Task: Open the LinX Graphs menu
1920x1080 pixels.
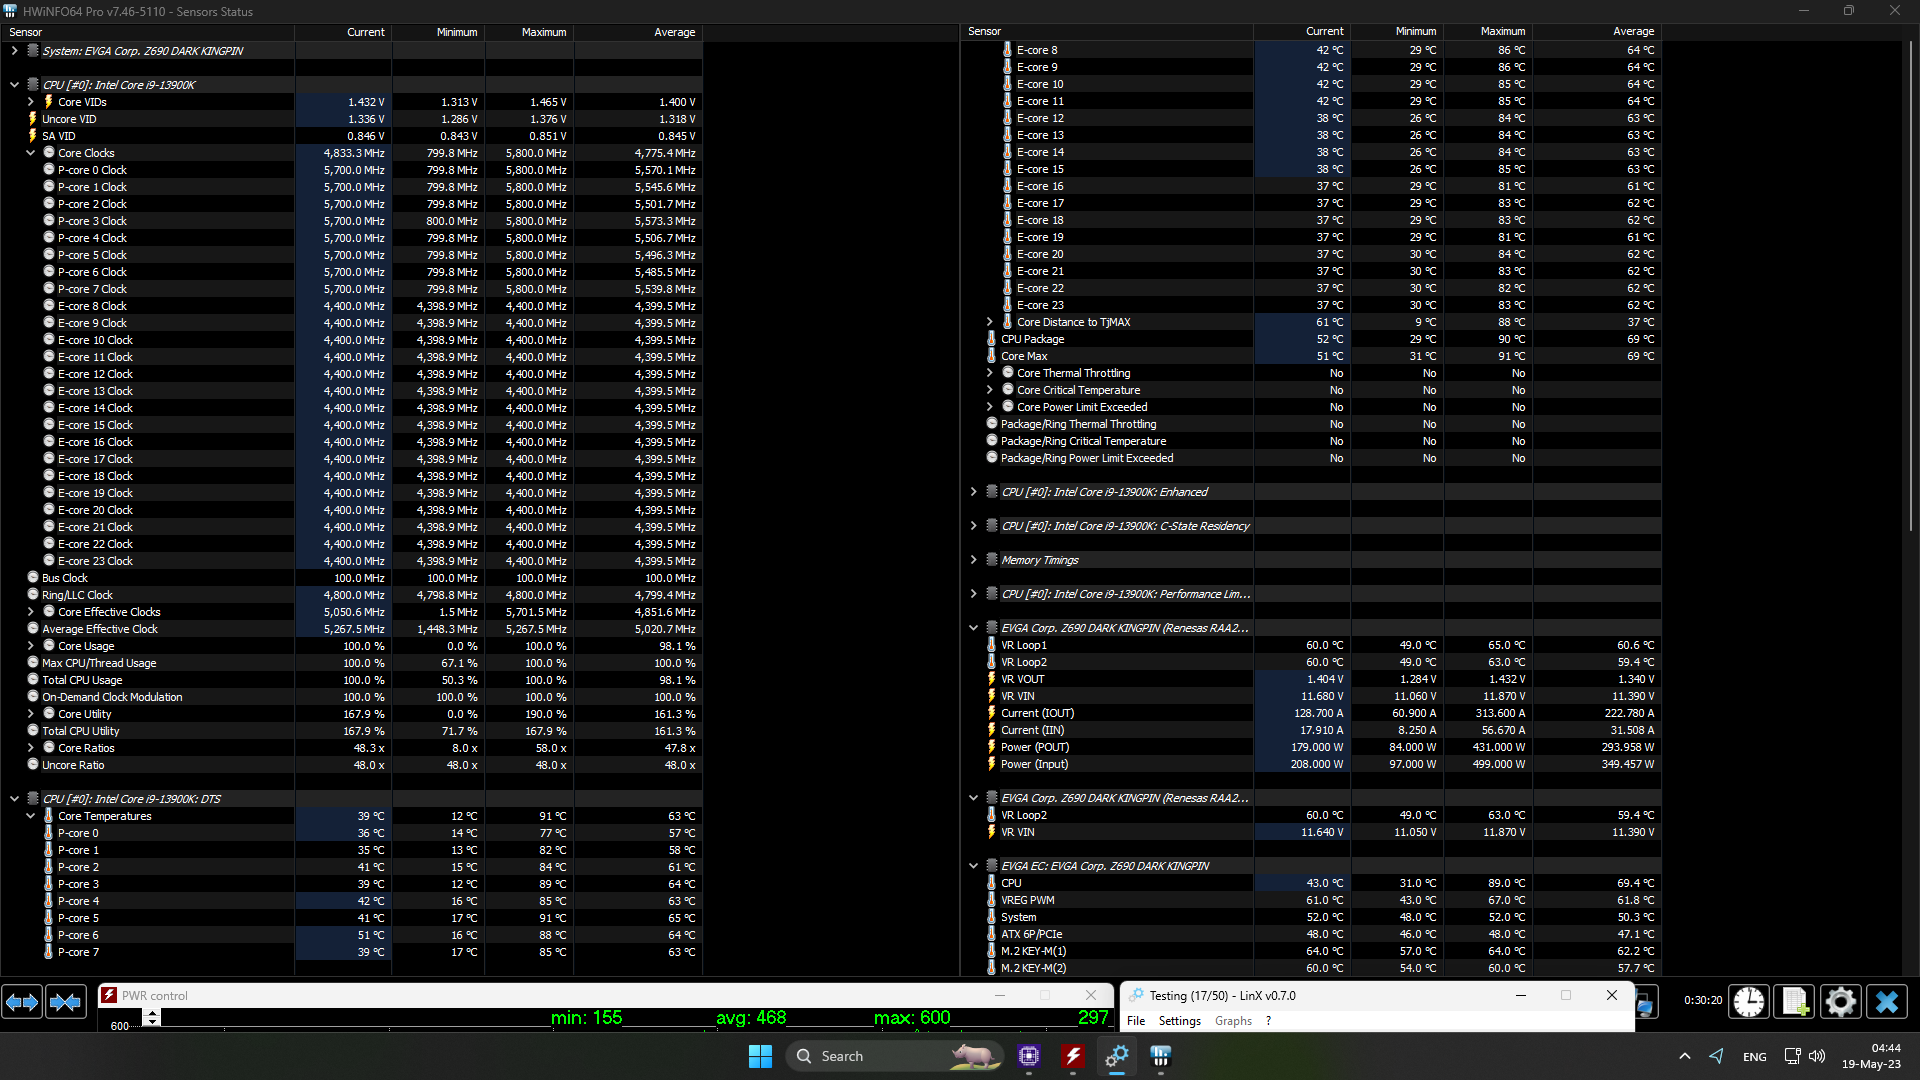Action: point(1233,1021)
